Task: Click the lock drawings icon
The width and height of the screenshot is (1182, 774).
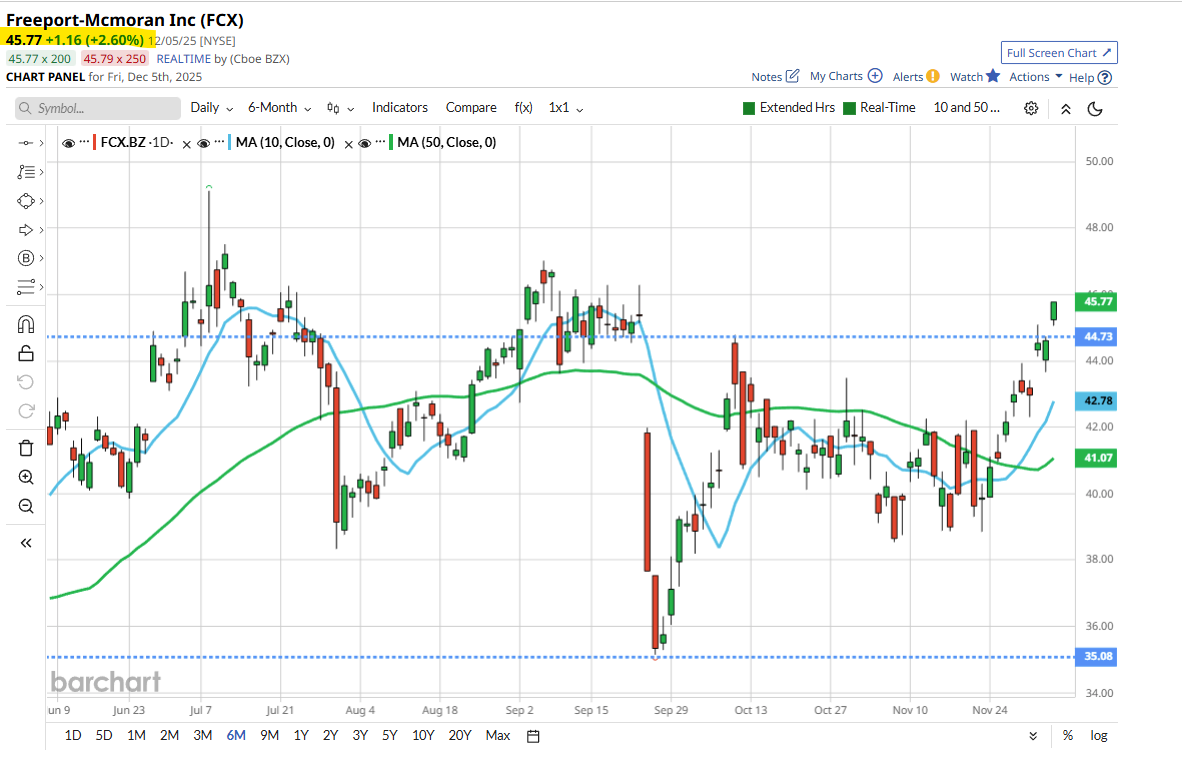Action: pyautogui.click(x=26, y=353)
